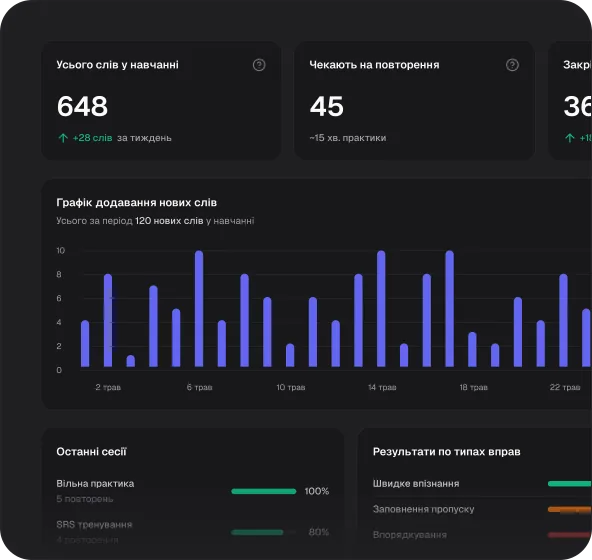Select the Впорядкування exercise row
This screenshot has height=560, width=592.
pyautogui.click(x=482, y=535)
